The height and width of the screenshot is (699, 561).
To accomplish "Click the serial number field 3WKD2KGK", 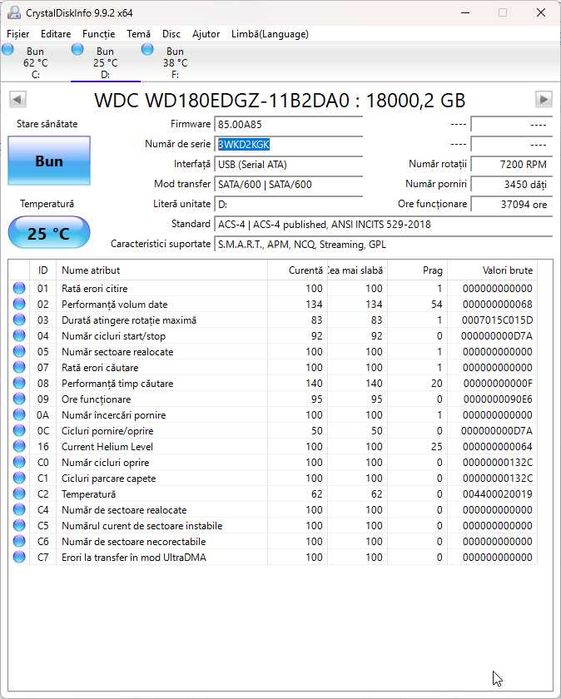I will [x=288, y=144].
